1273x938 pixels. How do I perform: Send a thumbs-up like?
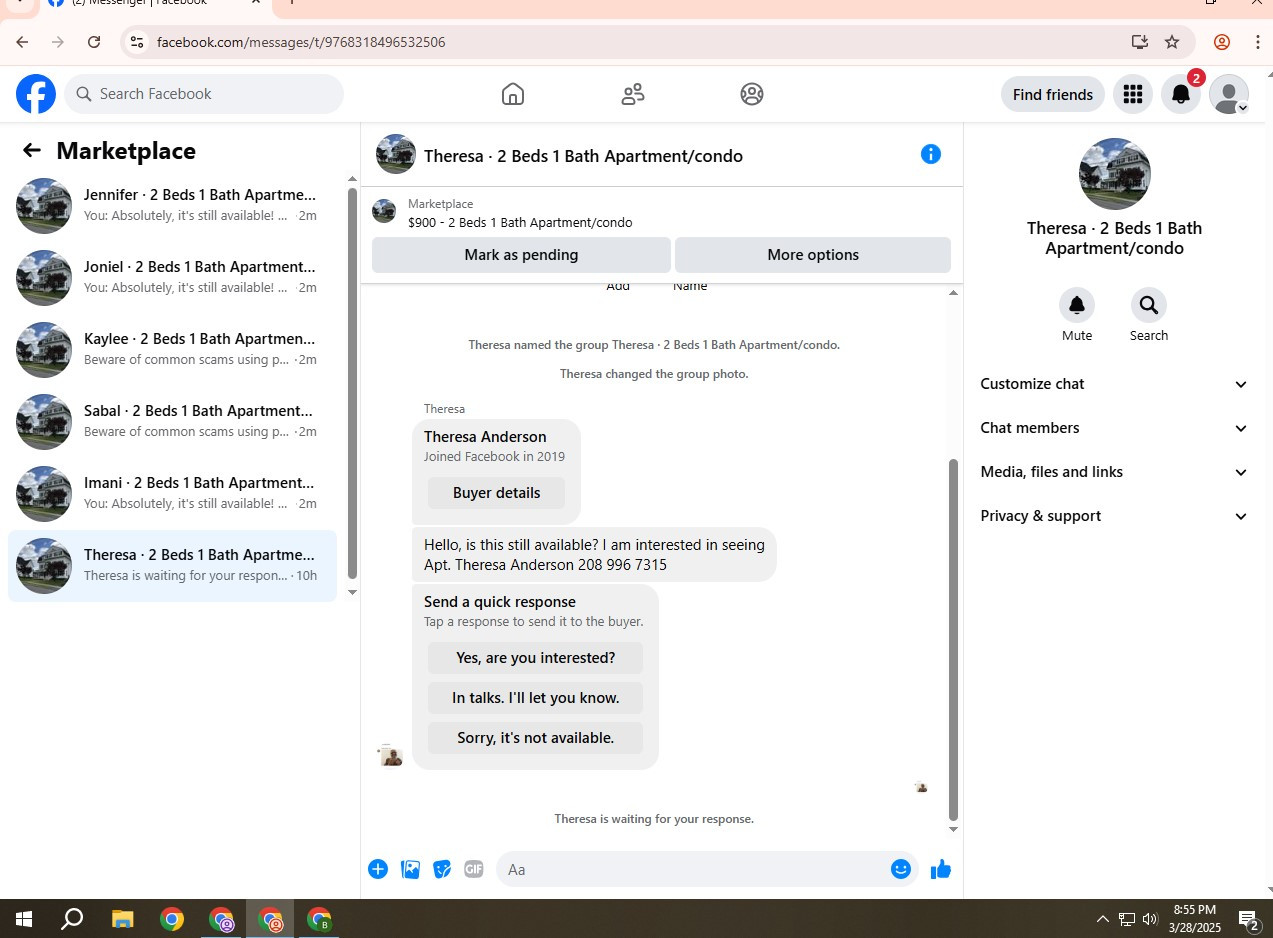[x=940, y=869]
